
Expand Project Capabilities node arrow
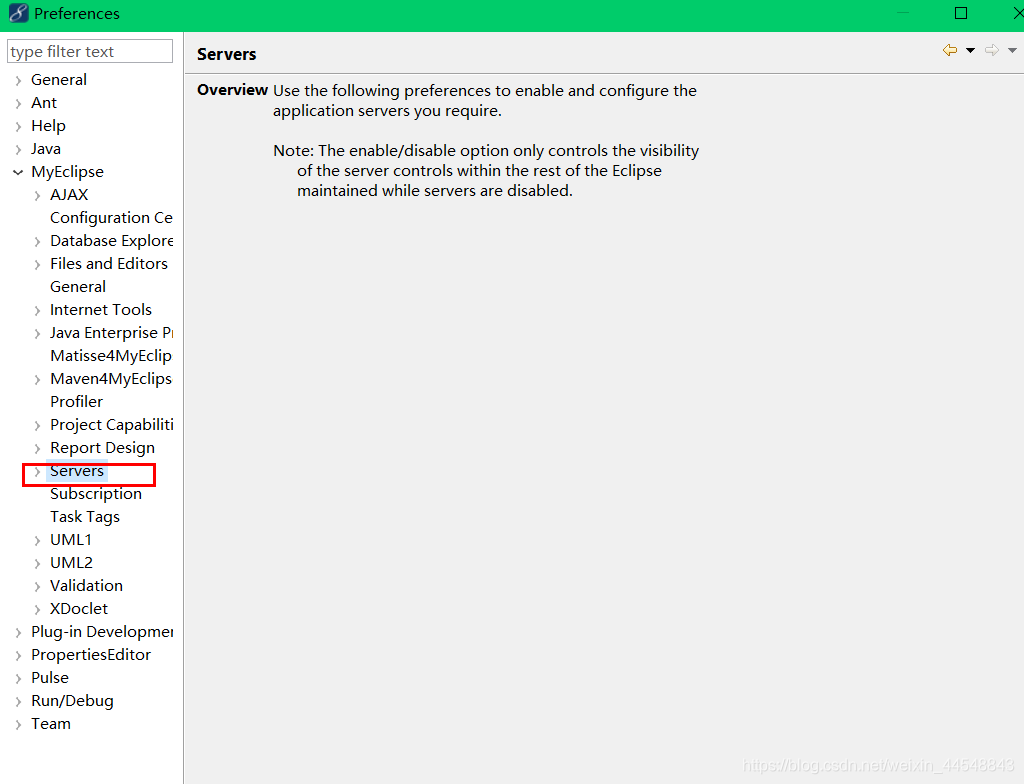click(37, 425)
